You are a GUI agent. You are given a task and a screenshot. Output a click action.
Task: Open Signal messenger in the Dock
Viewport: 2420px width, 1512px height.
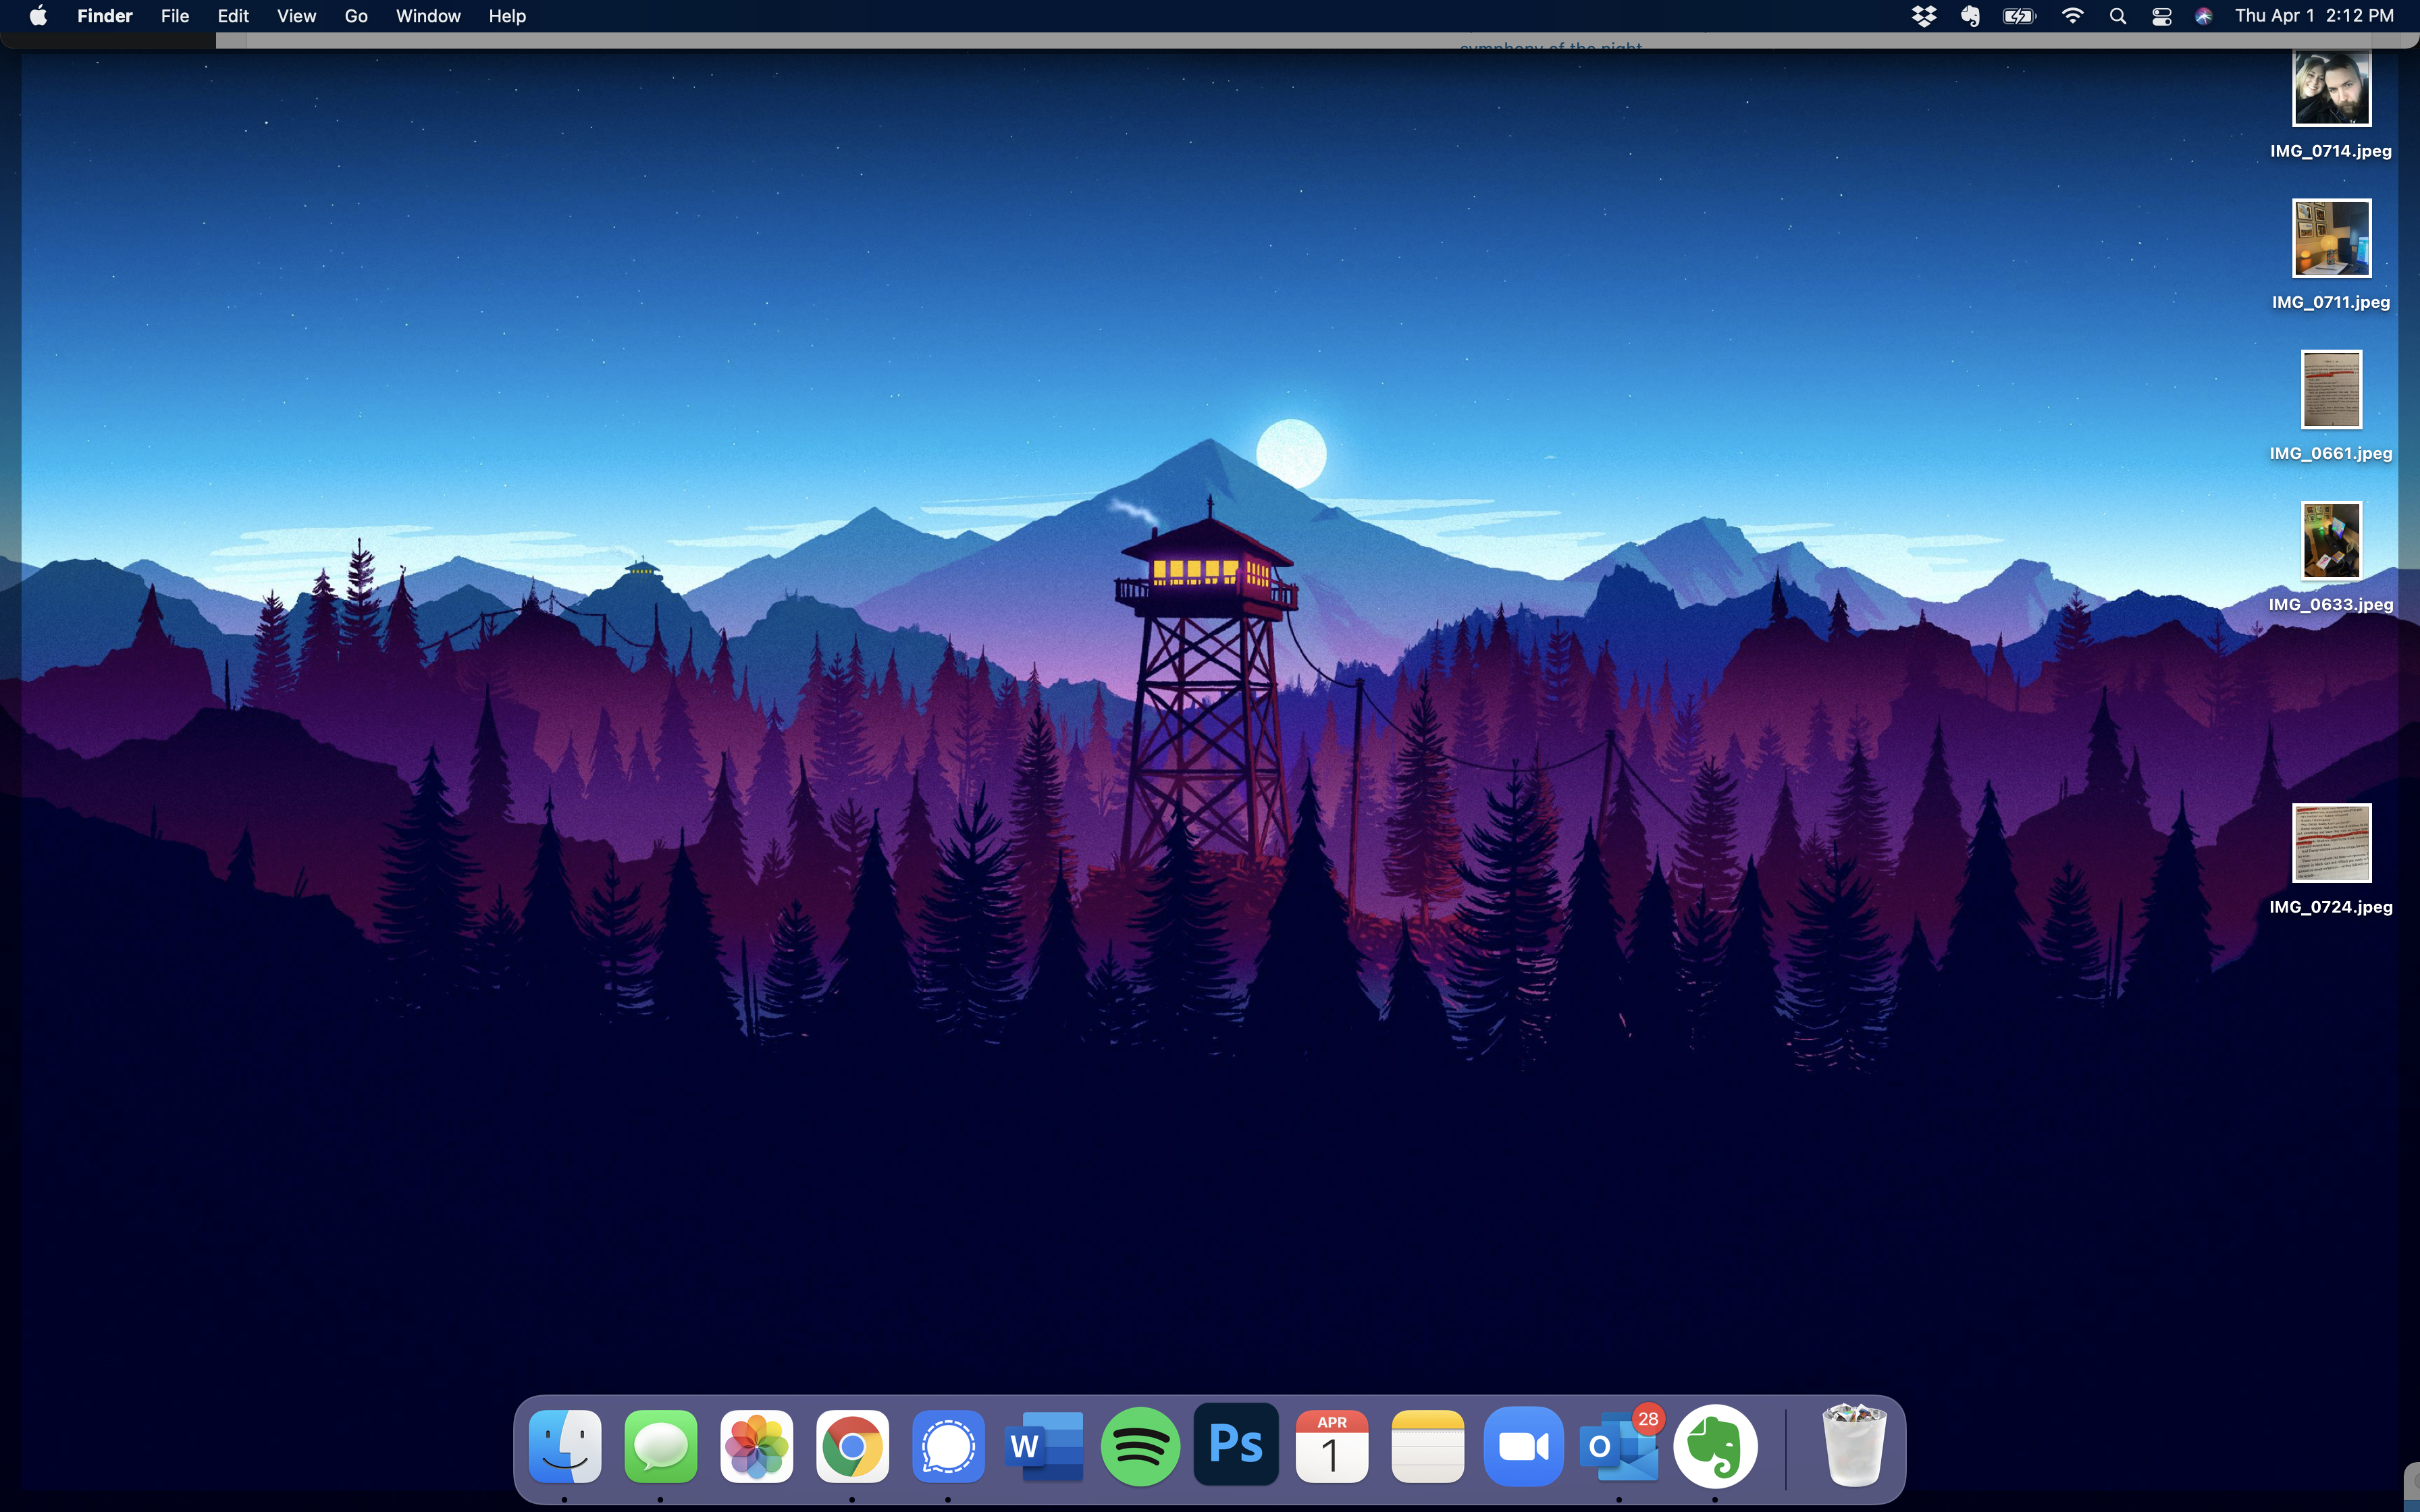tap(948, 1446)
